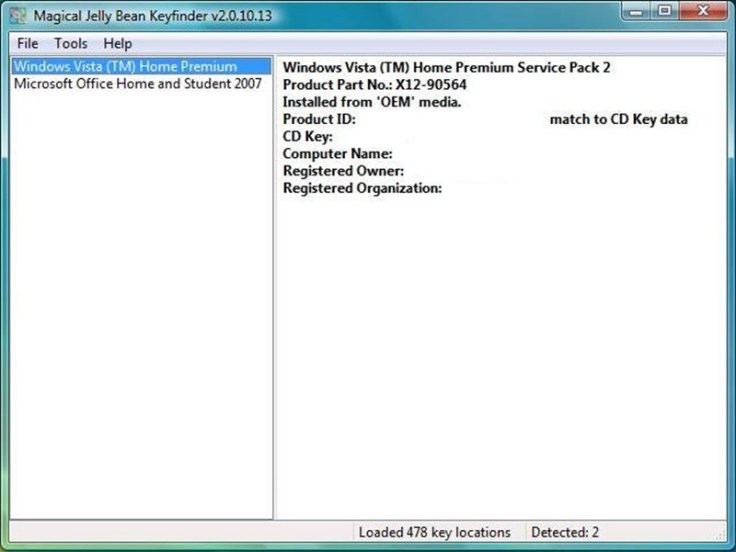The image size is (736, 552).
Task: Click the 'Detected: 2' status panel
Action: click(x=565, y=532)
